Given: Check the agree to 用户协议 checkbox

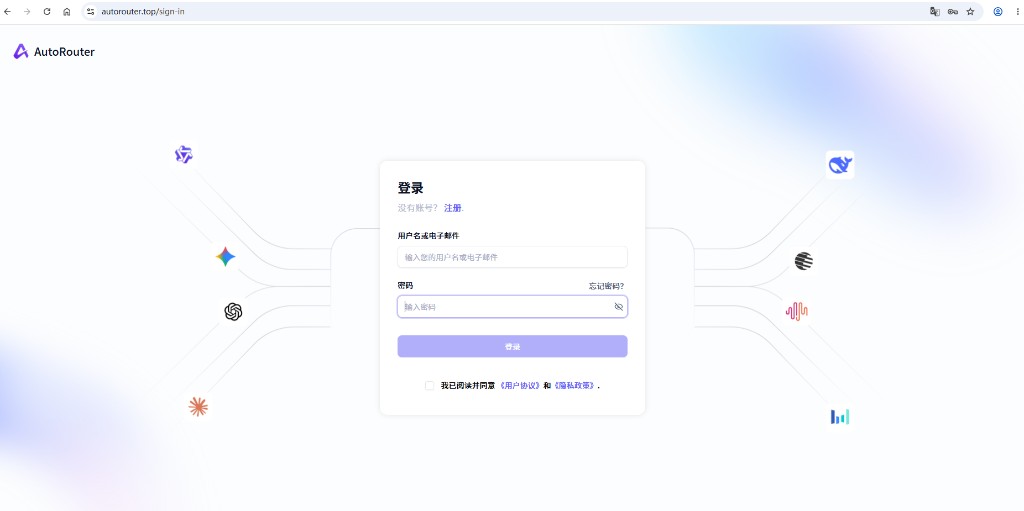Looking at the screenshot, I should point(429,386).
